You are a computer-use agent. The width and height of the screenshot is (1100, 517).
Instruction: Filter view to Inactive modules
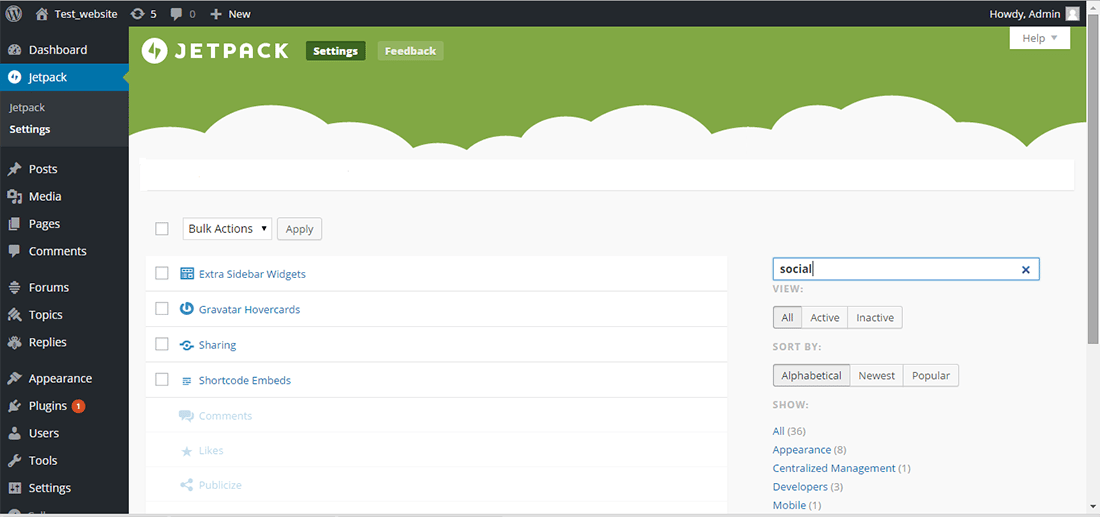875,317
